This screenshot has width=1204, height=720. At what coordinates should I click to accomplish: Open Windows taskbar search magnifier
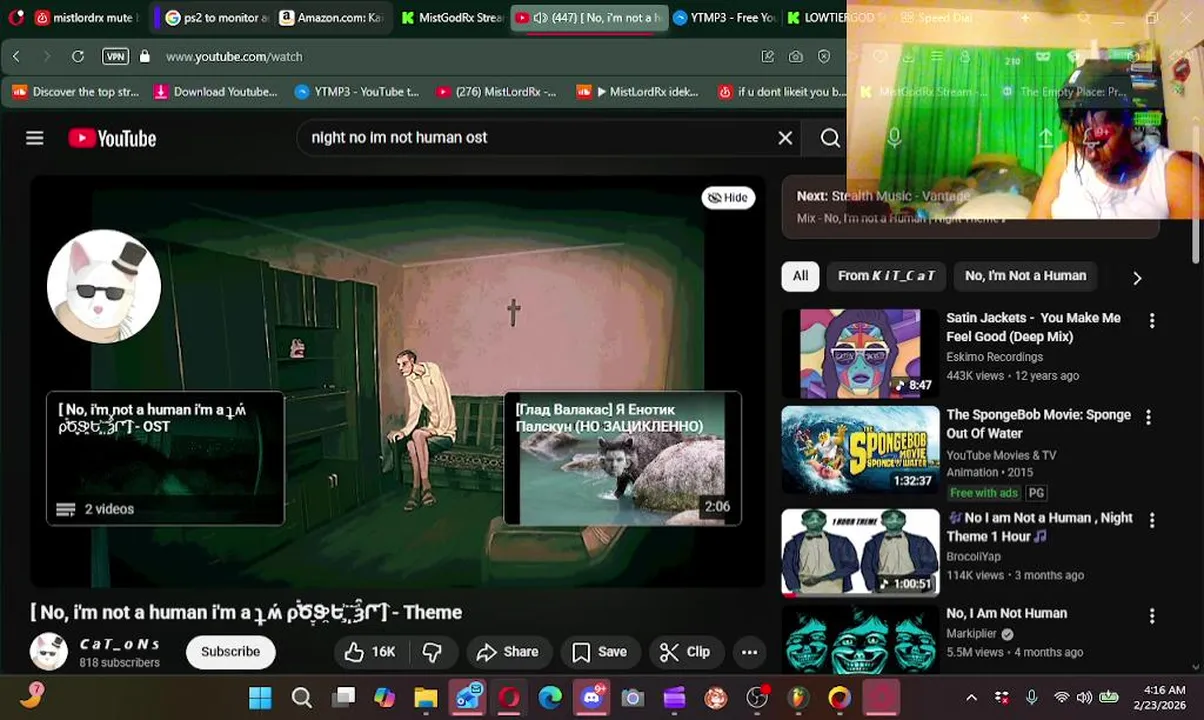point(301,698)
